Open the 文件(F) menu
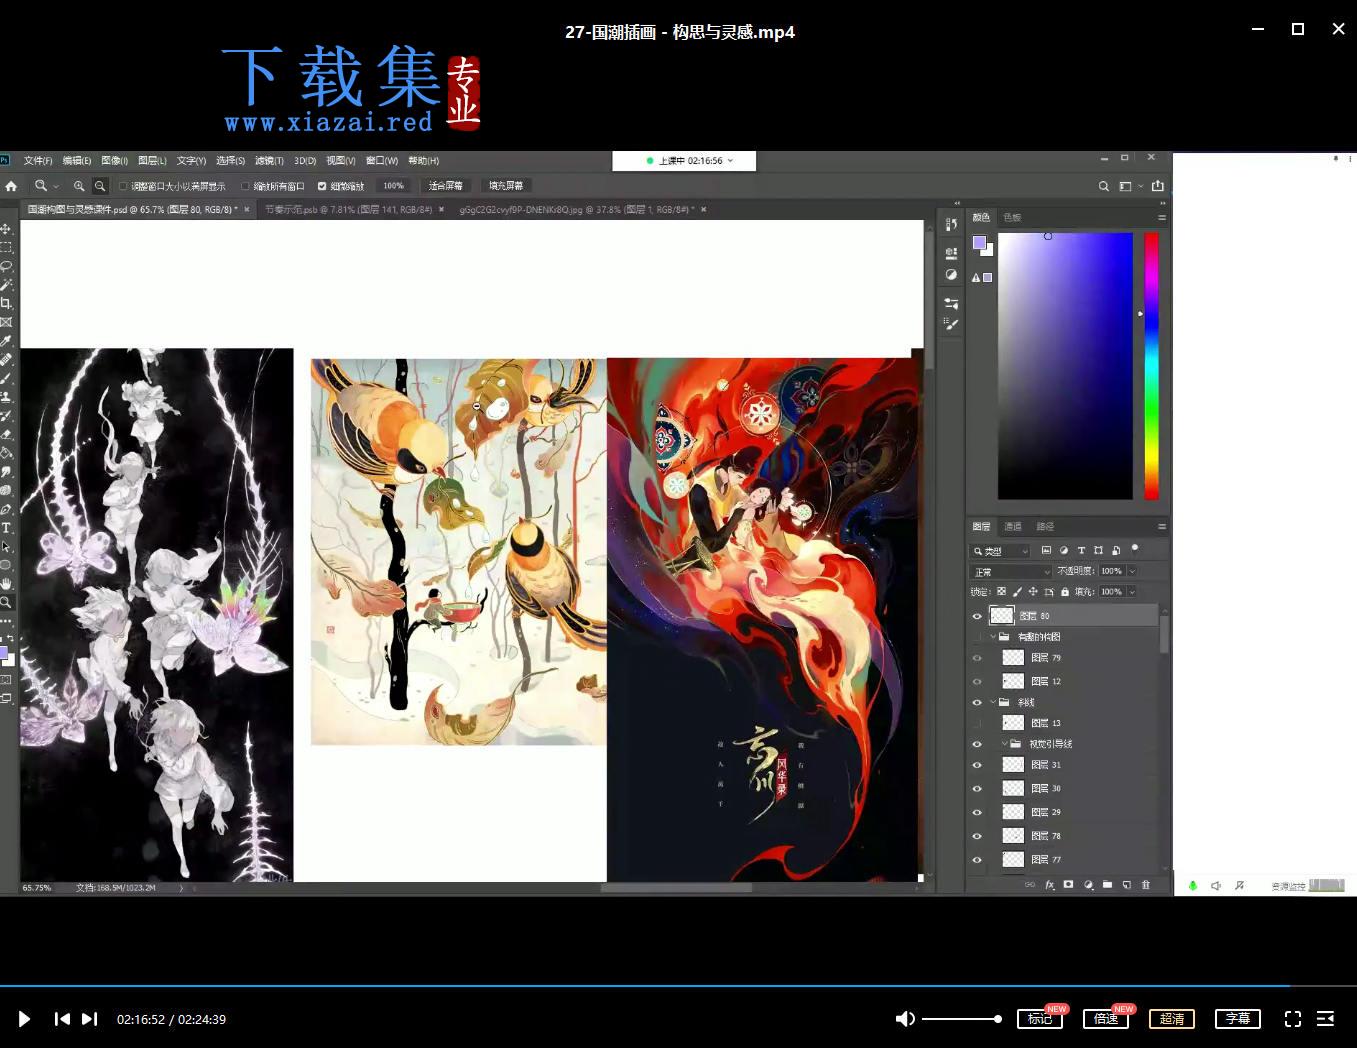The image size is (1357, 1048). point(38,161)
